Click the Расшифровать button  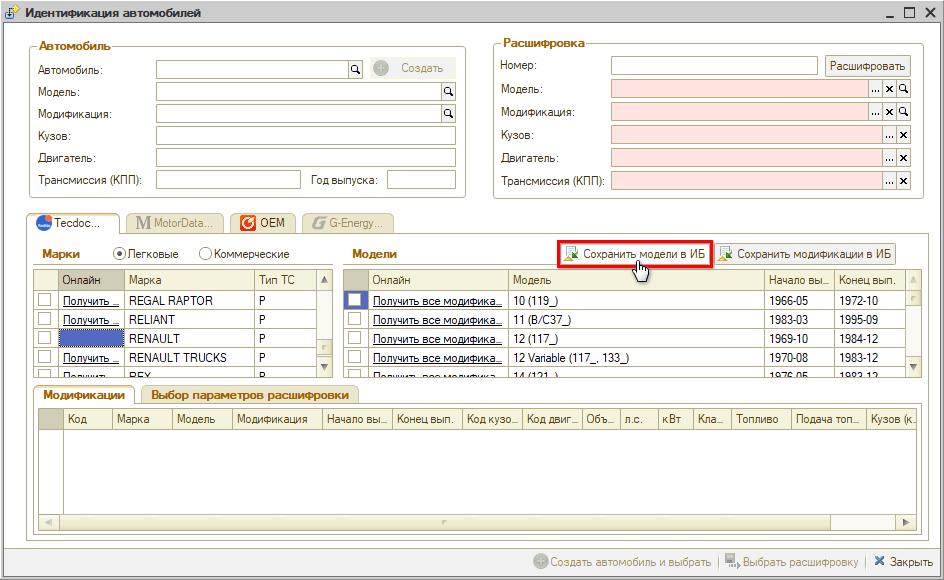(x=867, y=66)
